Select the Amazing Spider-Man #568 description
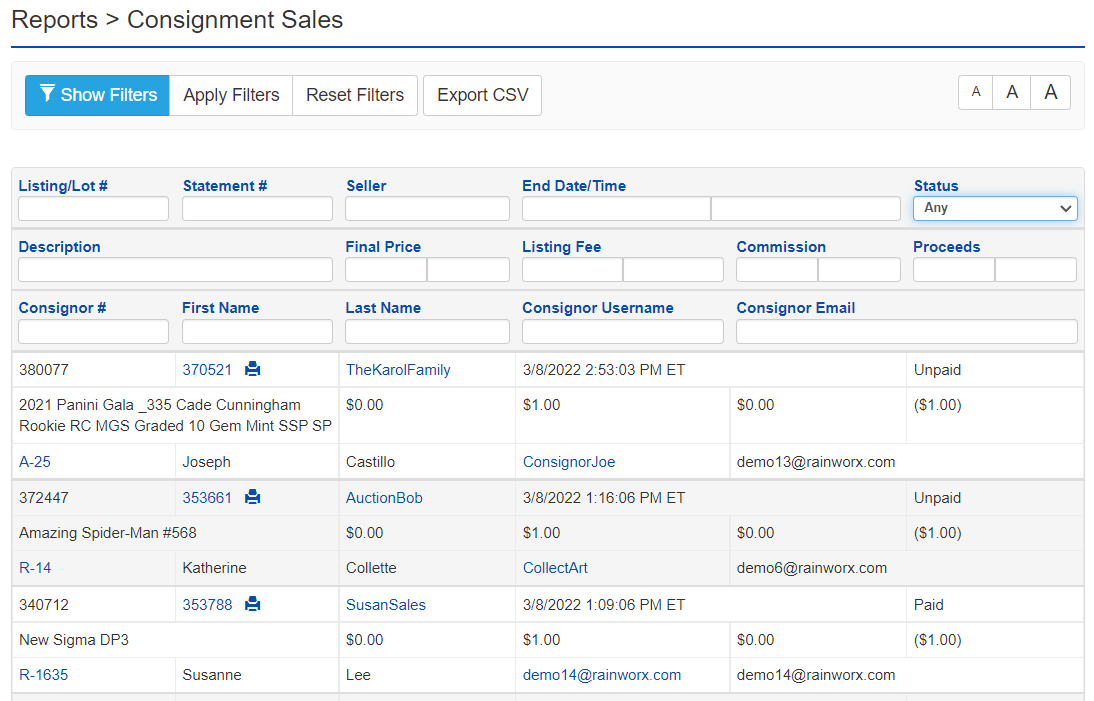 [x=107, y=533]
